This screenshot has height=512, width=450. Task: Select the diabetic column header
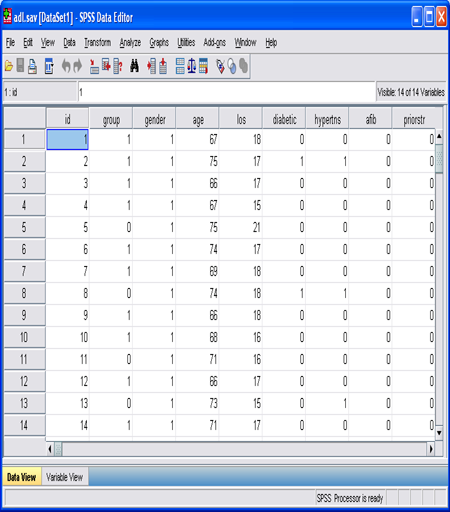[284, 119]
